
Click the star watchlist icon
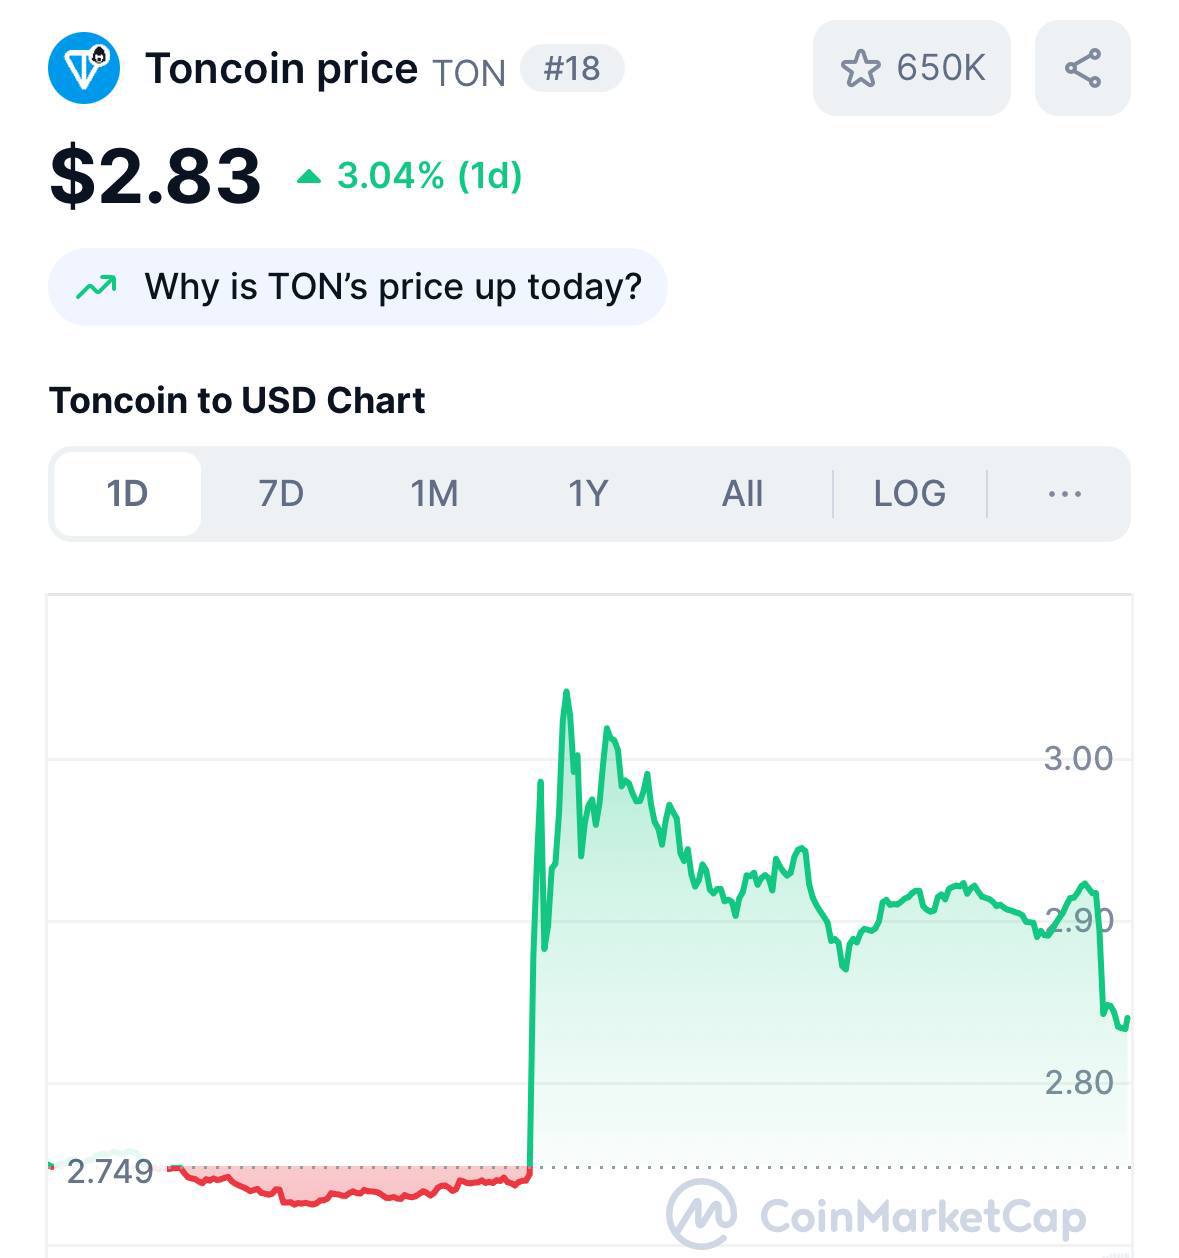click(860, 69)
